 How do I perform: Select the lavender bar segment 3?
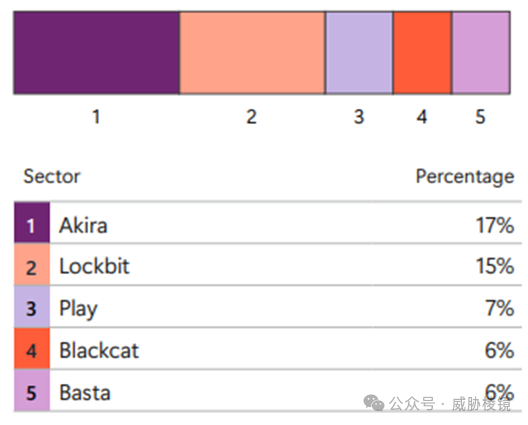pyautogui.click(x=359, y=53)
